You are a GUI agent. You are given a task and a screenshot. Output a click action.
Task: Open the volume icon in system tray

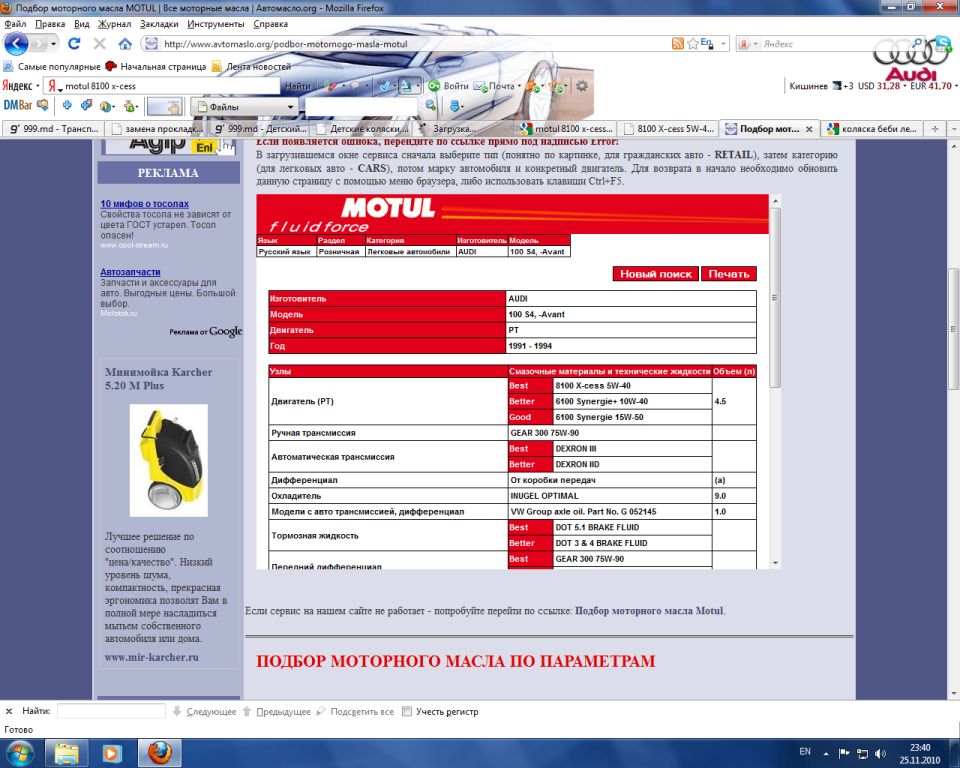pos(880,753)
